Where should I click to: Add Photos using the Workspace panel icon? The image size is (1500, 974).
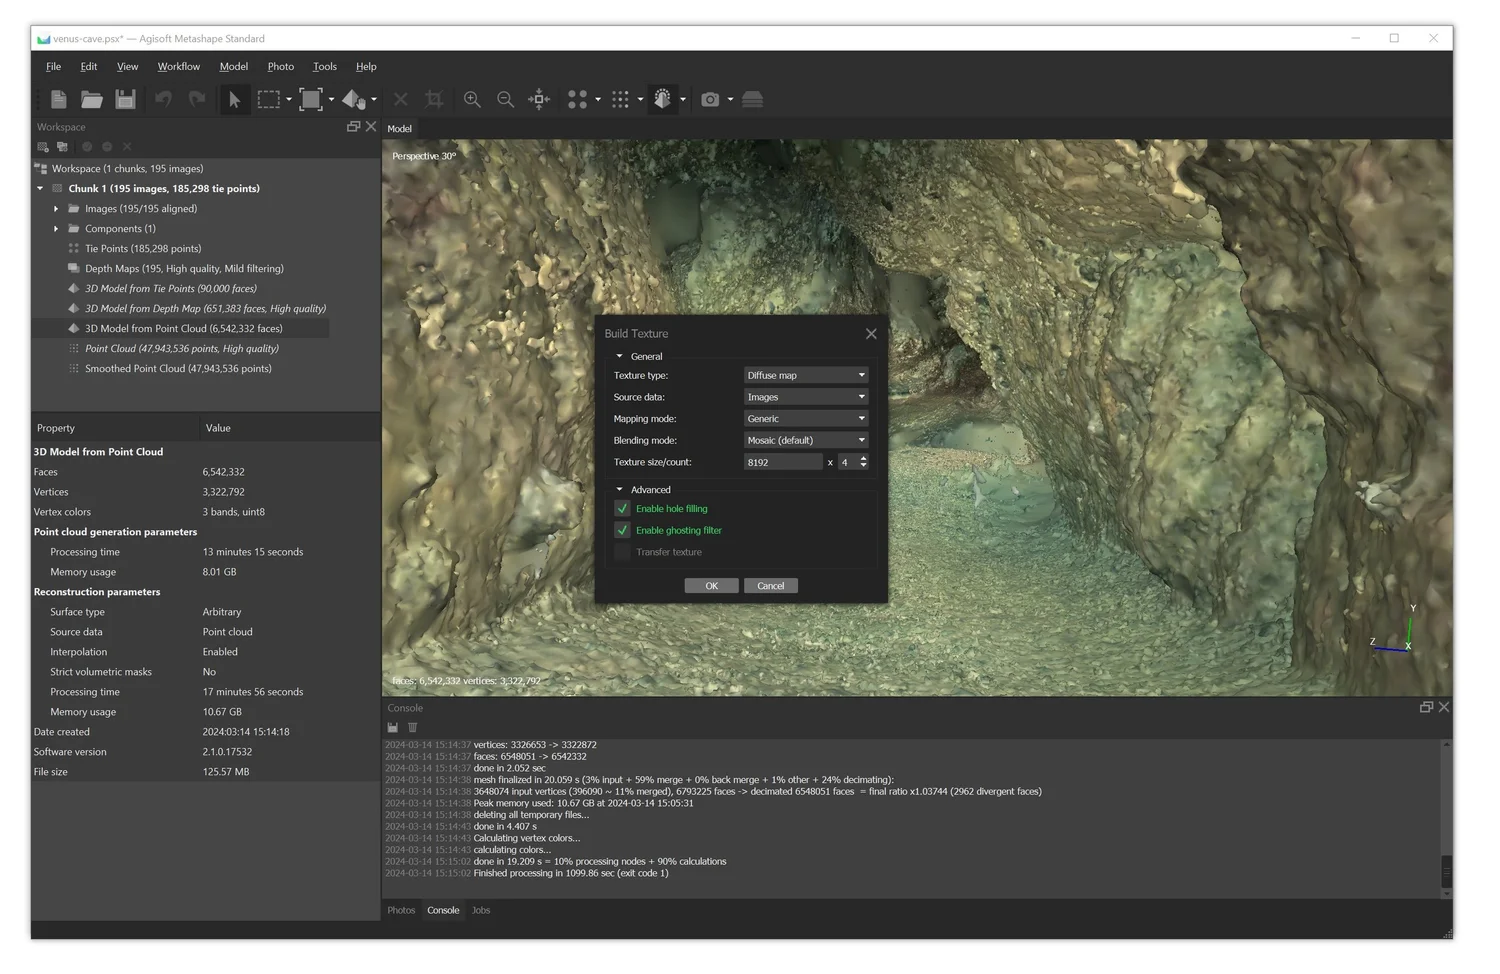pyautogui.click(x=62, y=146)
